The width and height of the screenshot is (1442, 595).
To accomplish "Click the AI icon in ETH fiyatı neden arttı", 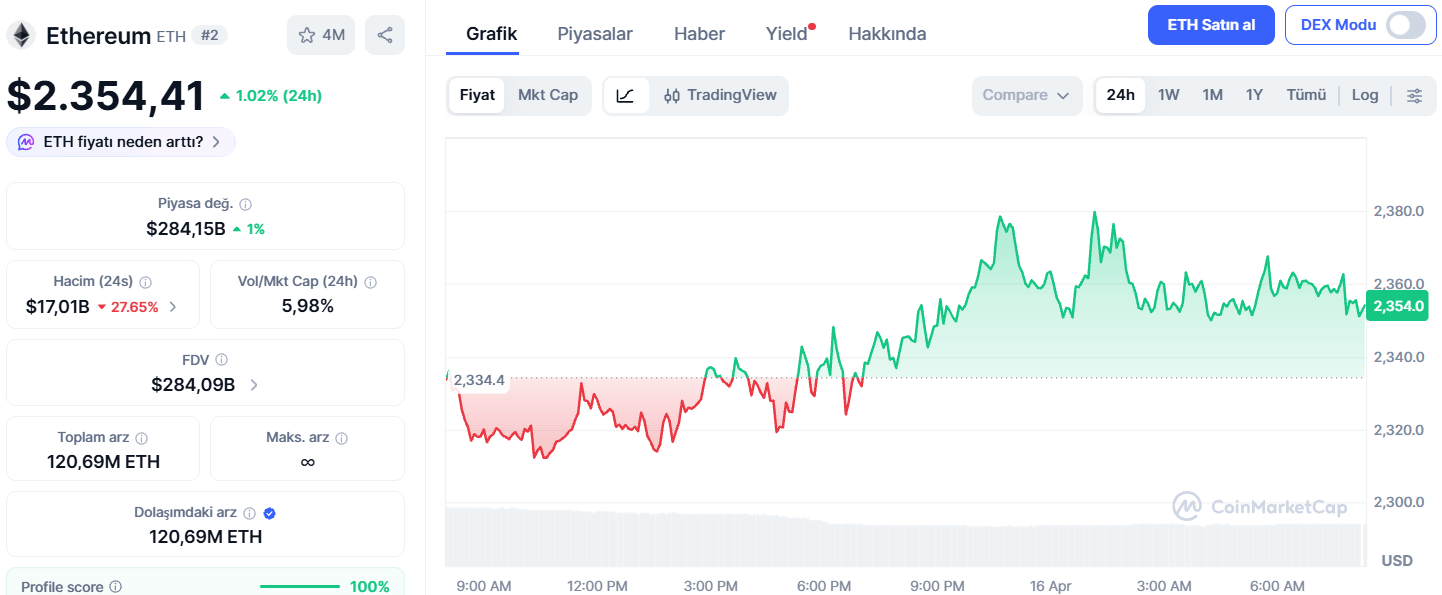I will point(26,142).
